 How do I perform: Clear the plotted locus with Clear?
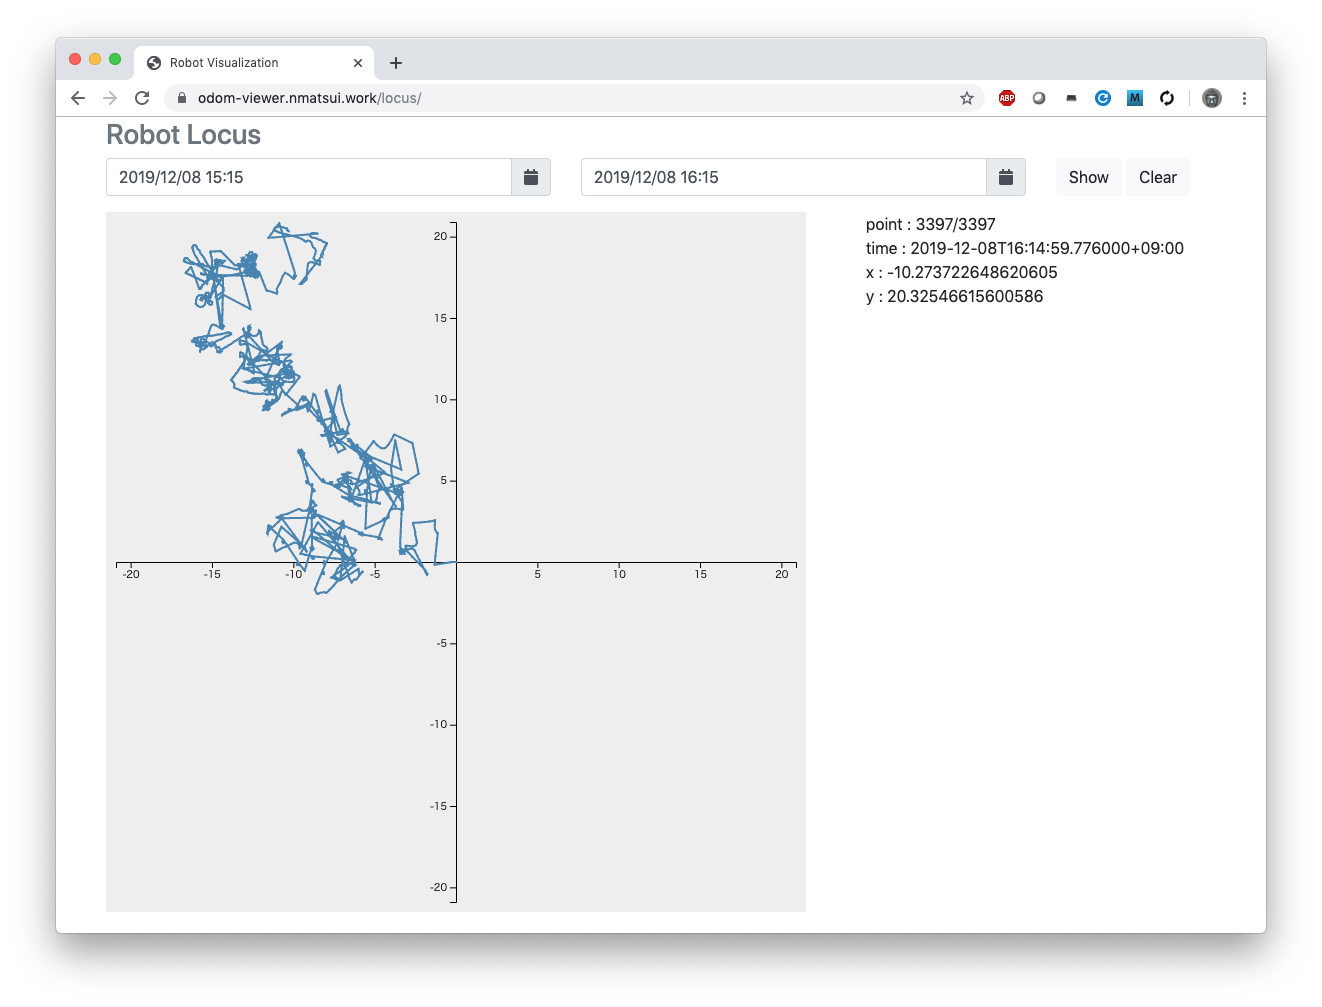coord(1158,177)
